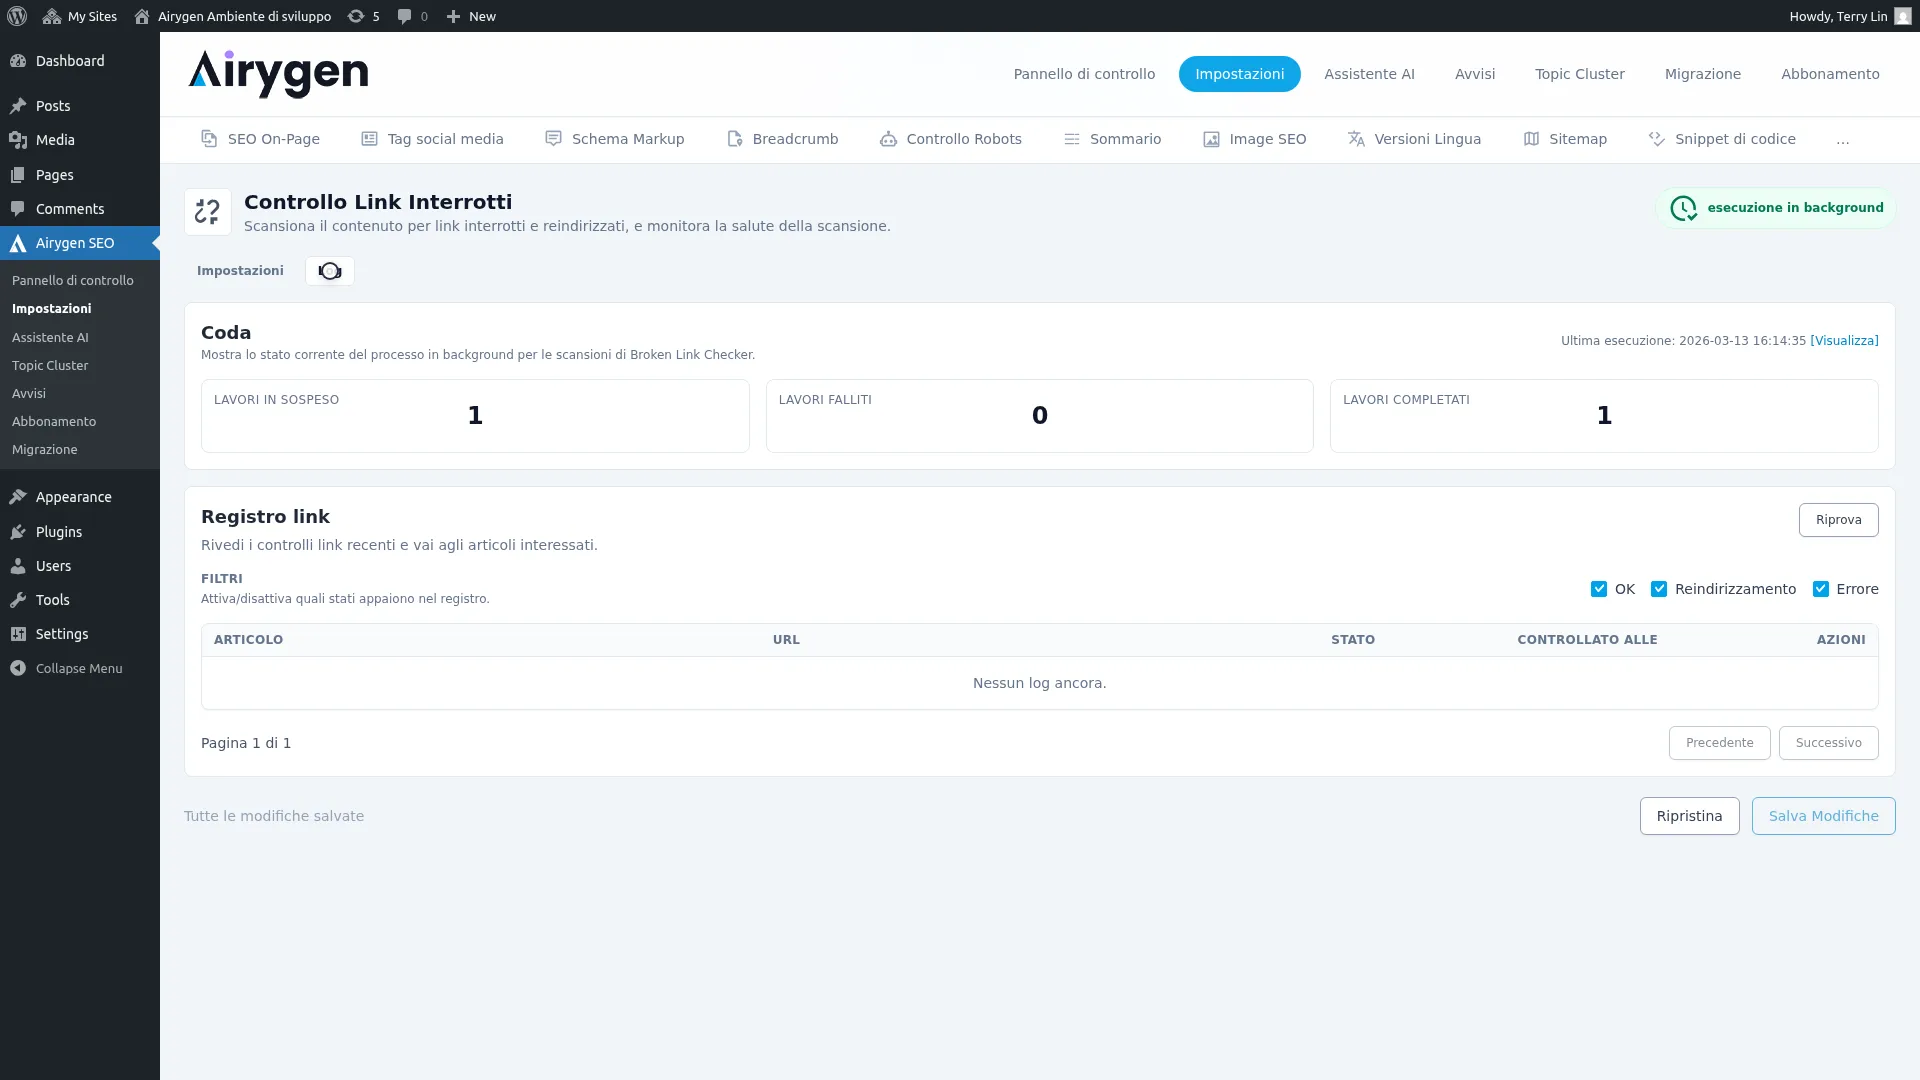Open Abbonamento in top nav

point(1830,74)
